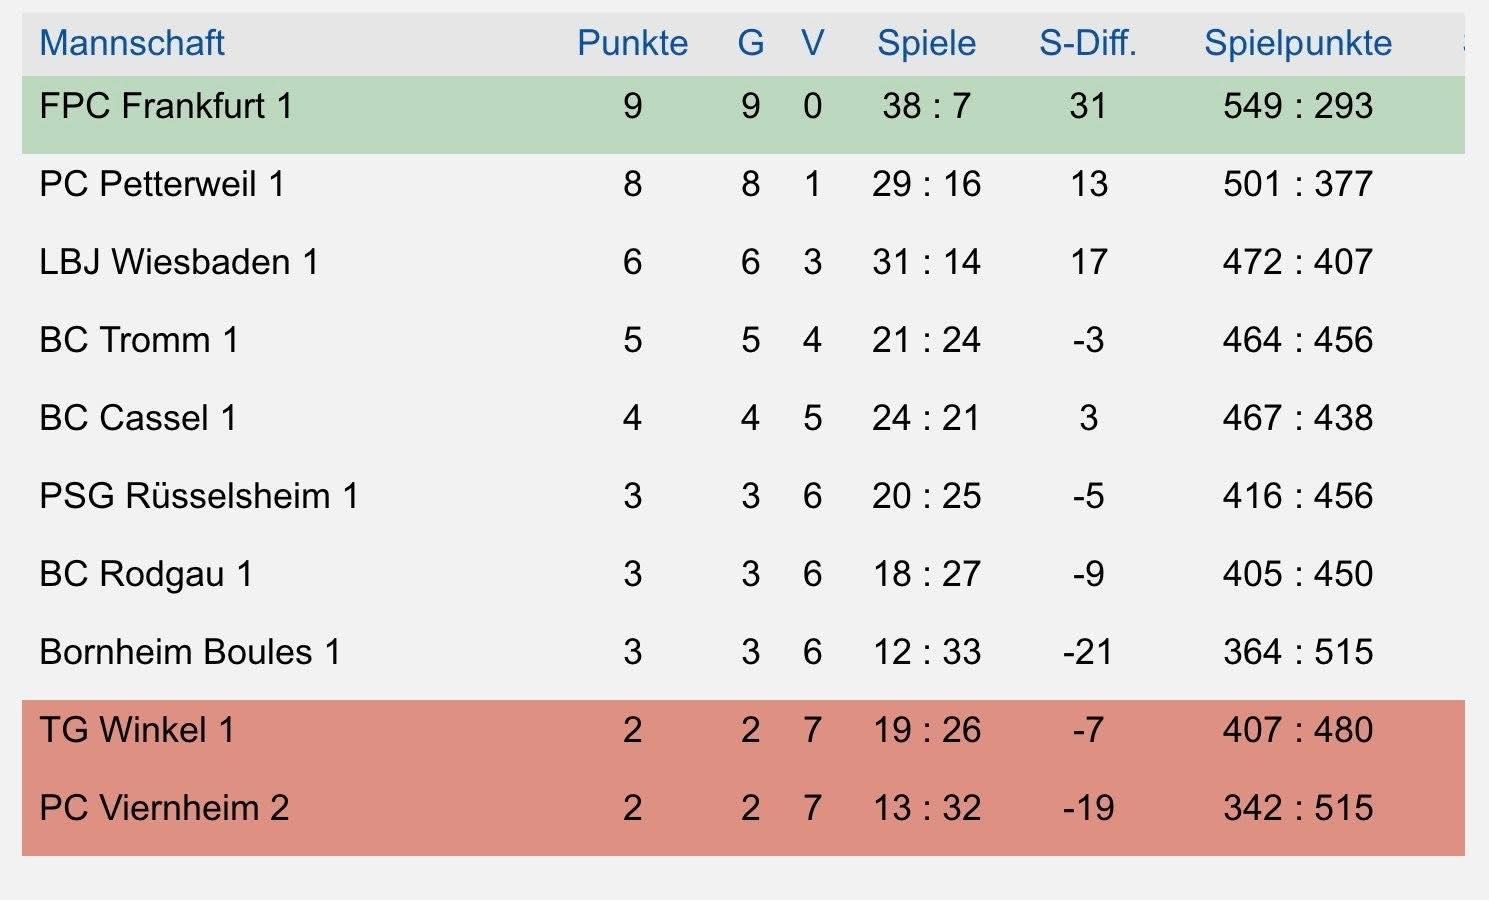Sort by the Spiele column header
The height and width of the screenshot is (900, 1489).
pyautogui.click(x=926, y=43)
